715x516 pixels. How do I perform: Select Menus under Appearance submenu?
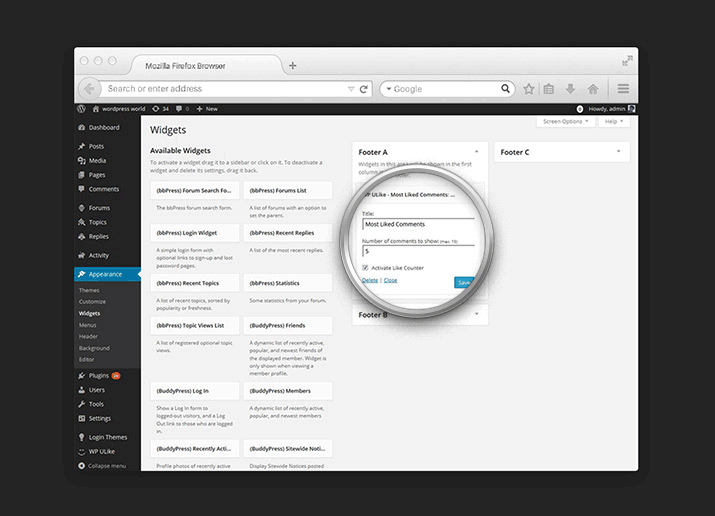88,324
